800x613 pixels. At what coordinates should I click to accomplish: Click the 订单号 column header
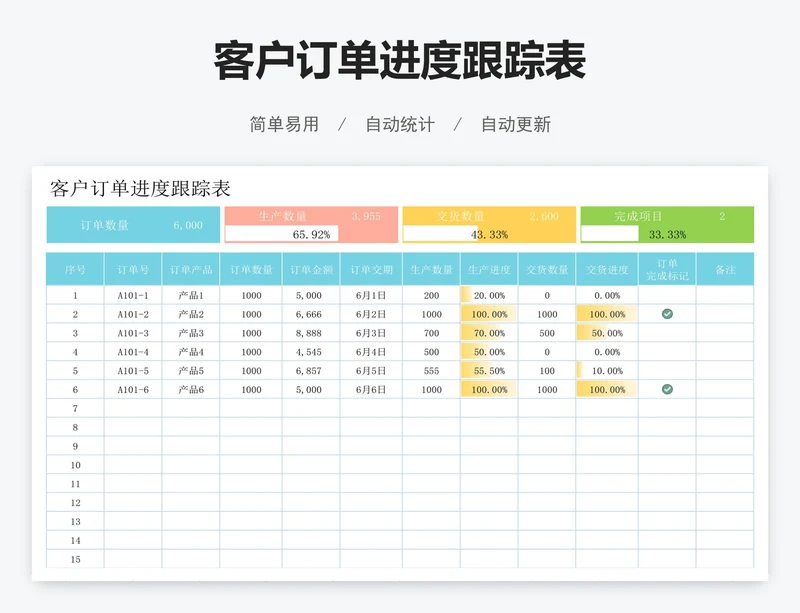[133, 269]
